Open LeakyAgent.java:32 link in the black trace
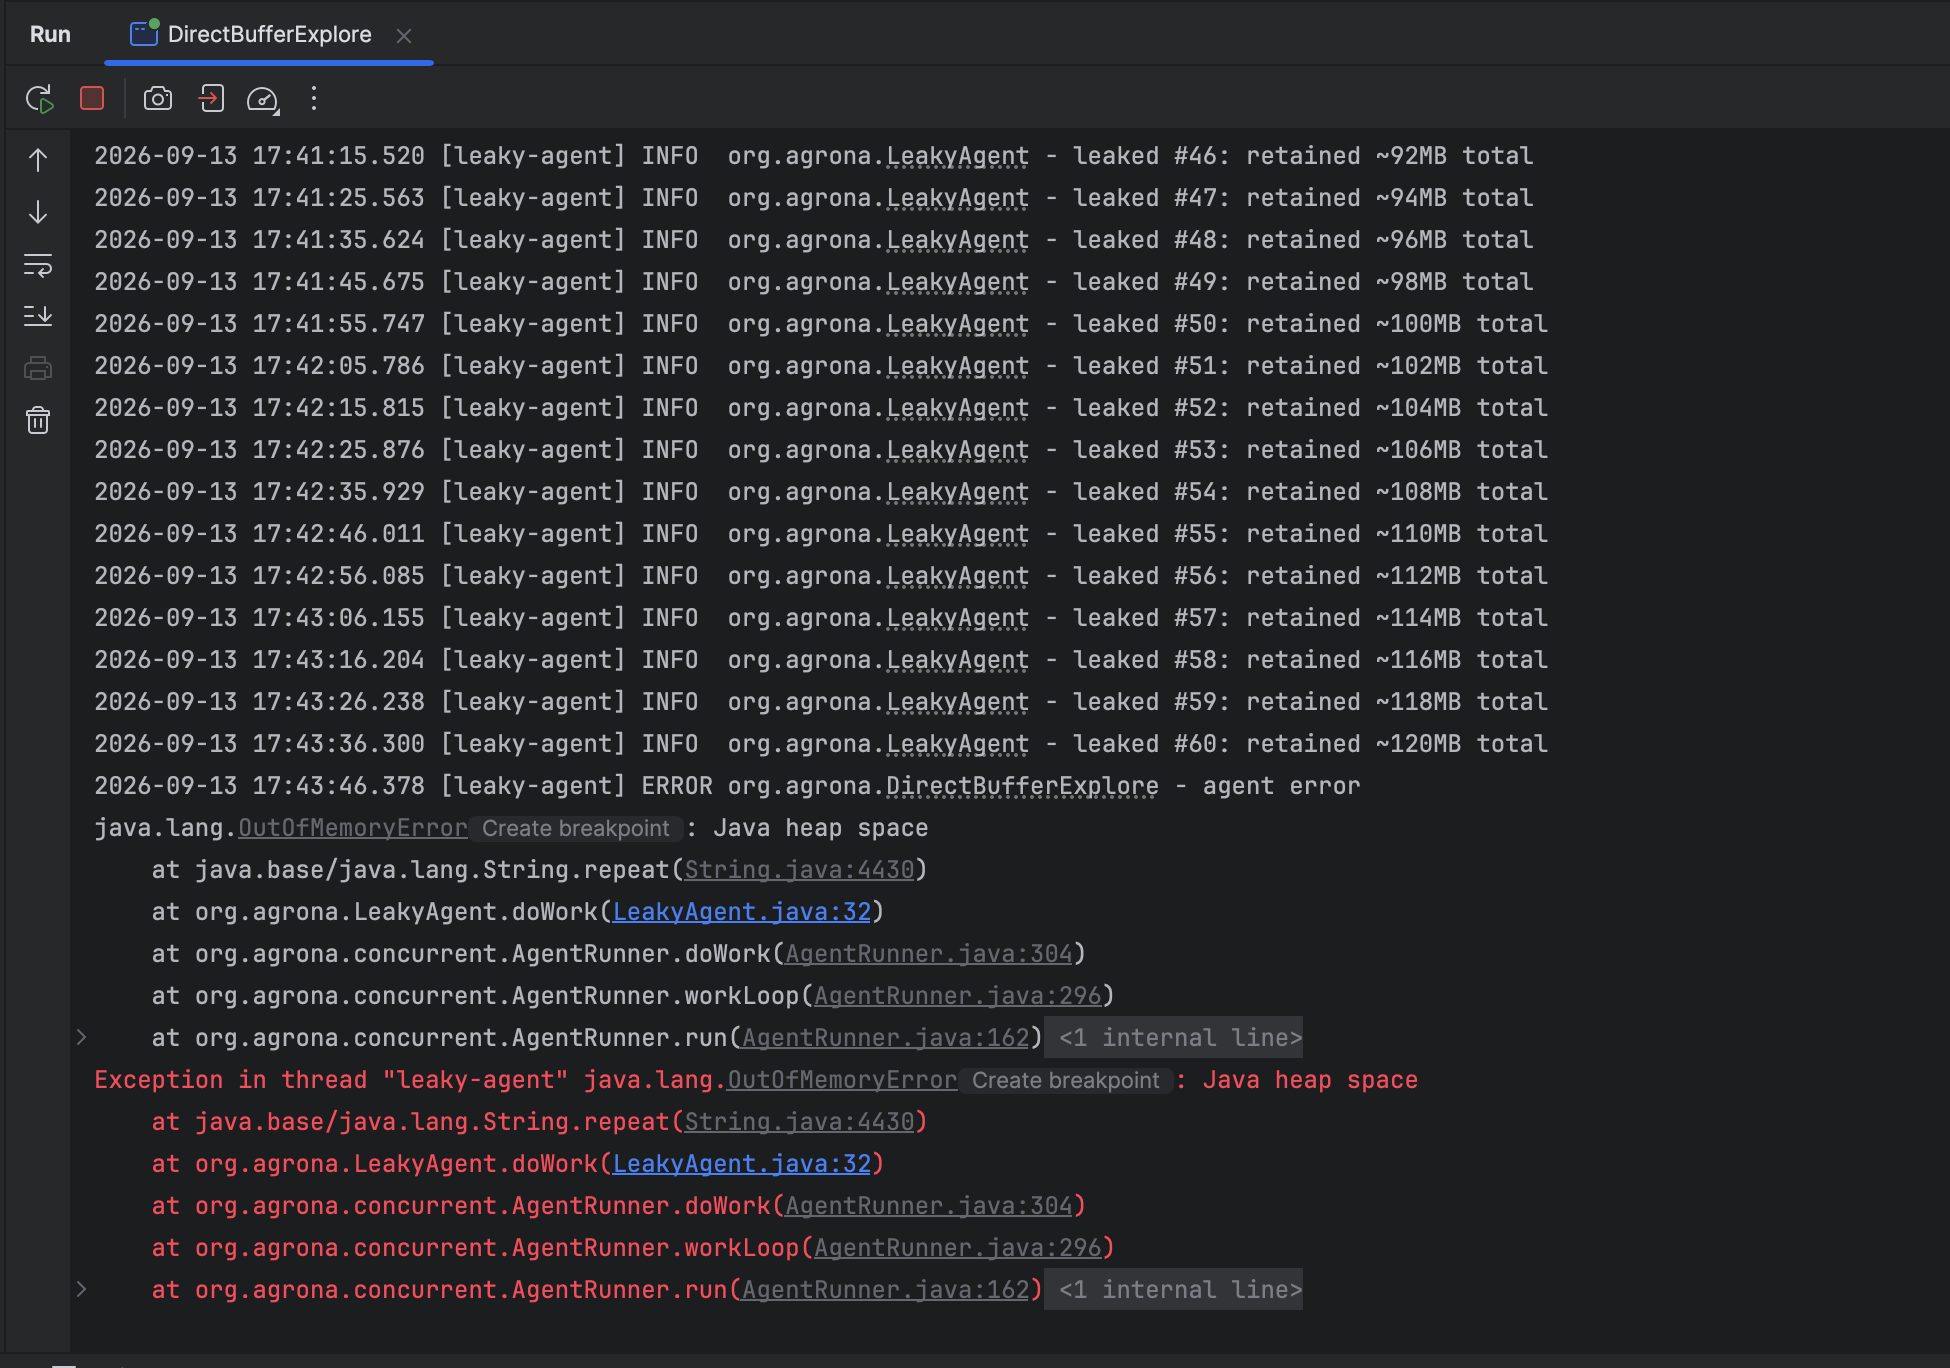The width and height of the screenshot is (1950, 1368). (x=742, y=912)
